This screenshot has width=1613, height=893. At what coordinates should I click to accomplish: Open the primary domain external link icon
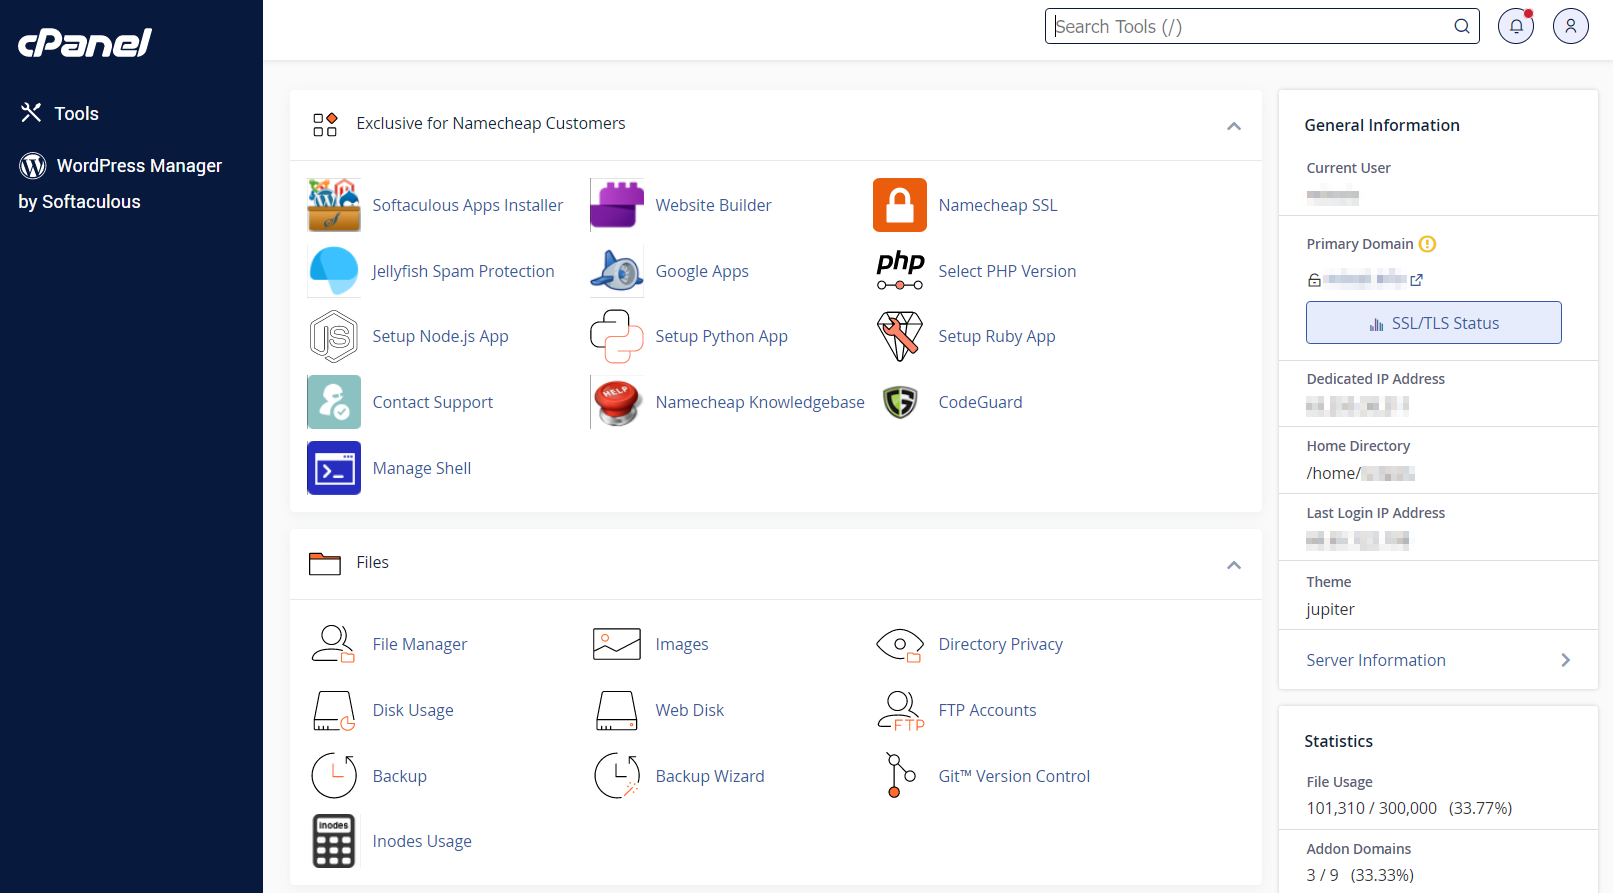click(x=1416, y=280)
